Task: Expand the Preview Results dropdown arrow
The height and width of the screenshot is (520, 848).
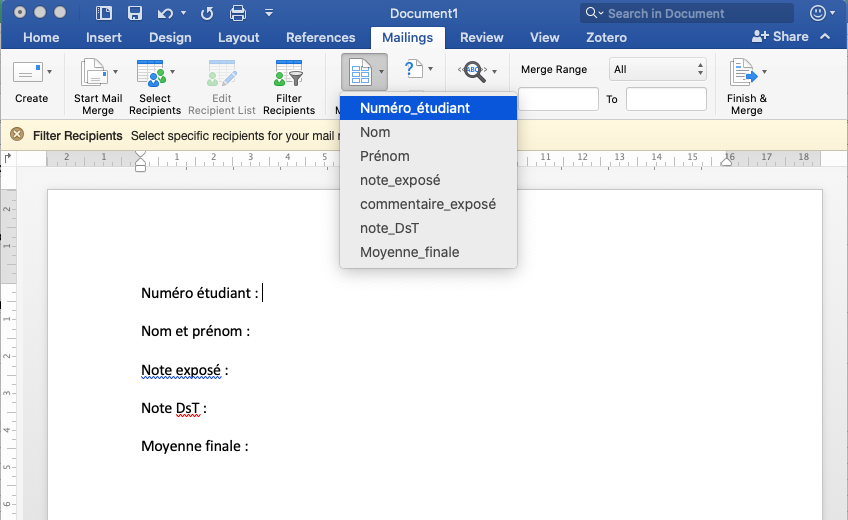Action: click(494, 71)
